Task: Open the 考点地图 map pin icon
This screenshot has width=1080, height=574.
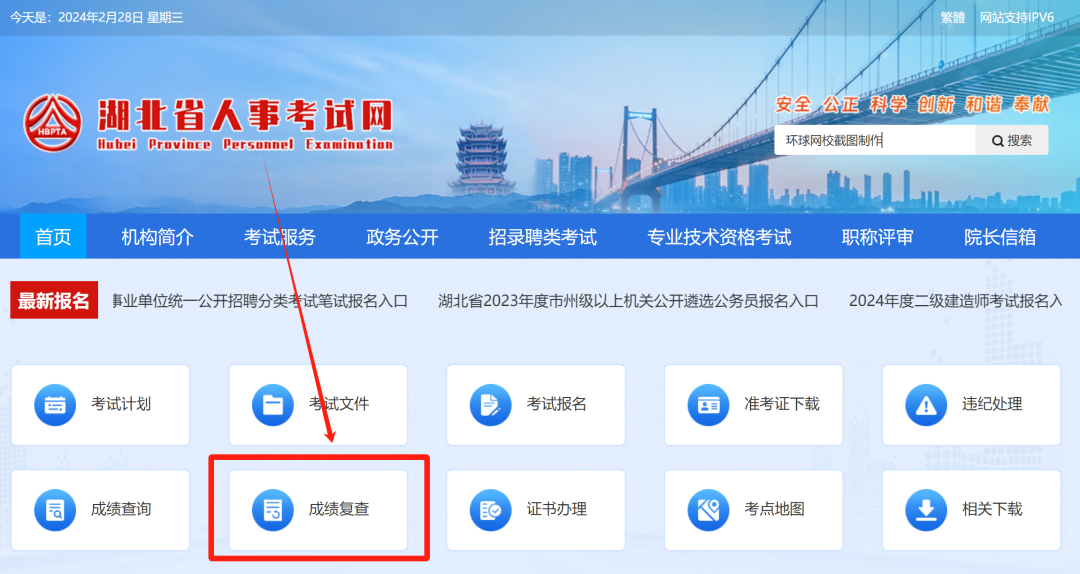Action: pos(708,510)
